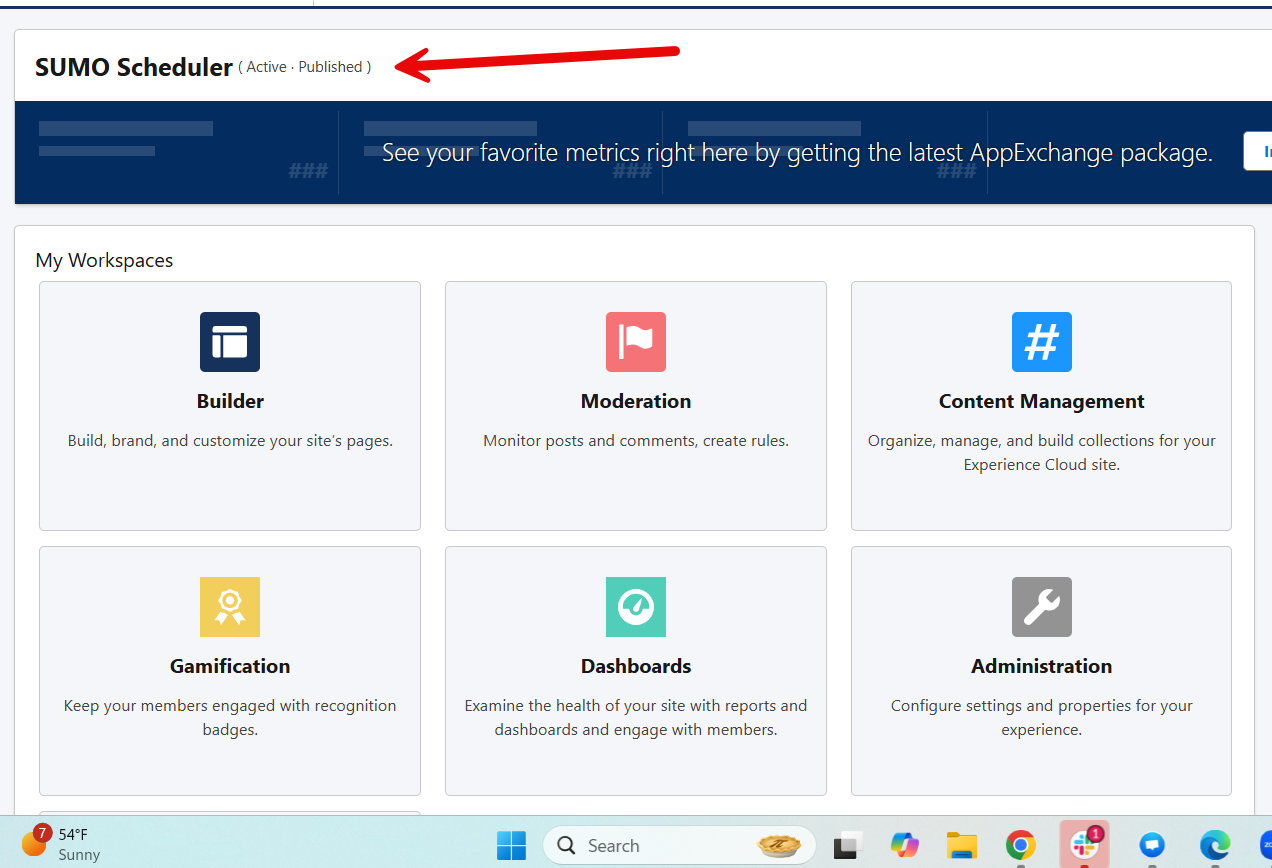1272x868 pixels.
Task: Open the weather widget showing 54°F
Action: pos(60,844)
